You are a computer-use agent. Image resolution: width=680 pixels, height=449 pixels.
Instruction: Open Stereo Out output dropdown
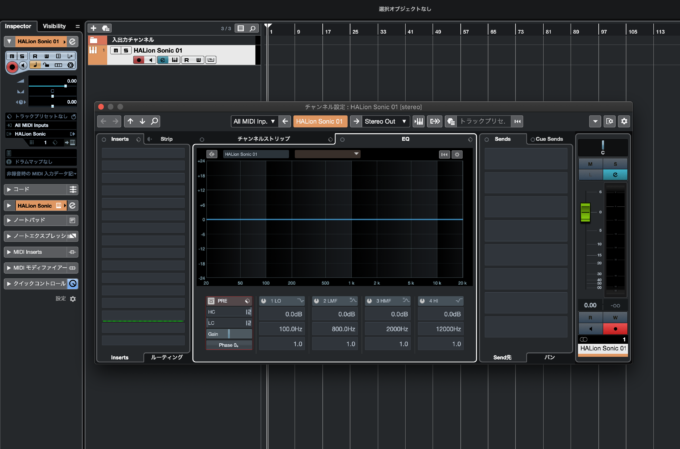386,121
